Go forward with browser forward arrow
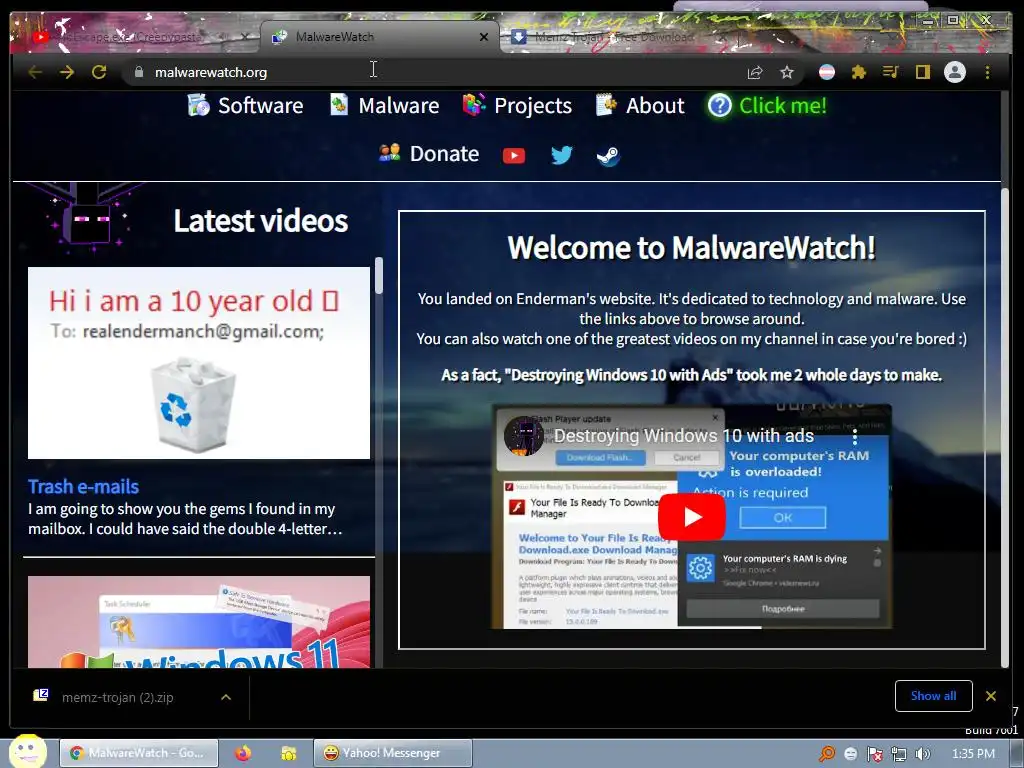1024x768 pixels. (67, 72)
